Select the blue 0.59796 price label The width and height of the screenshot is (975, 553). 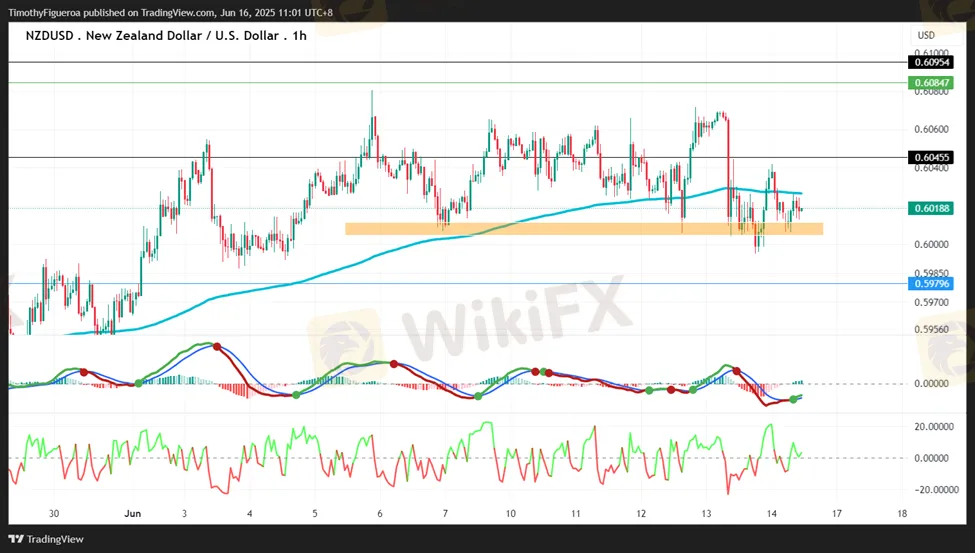931,284
